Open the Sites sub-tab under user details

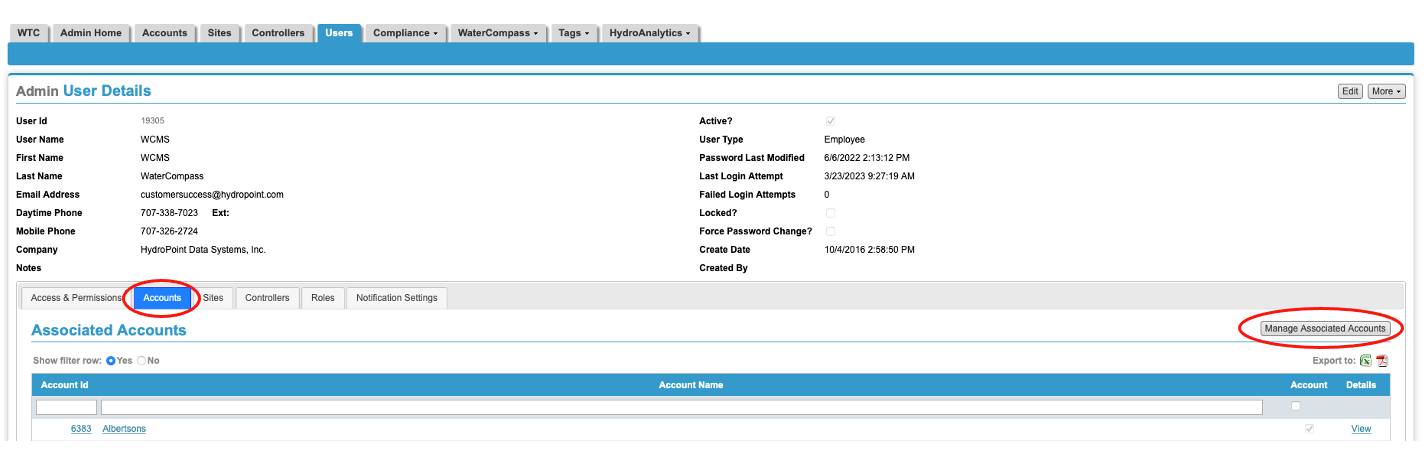[x=213, y=298]
